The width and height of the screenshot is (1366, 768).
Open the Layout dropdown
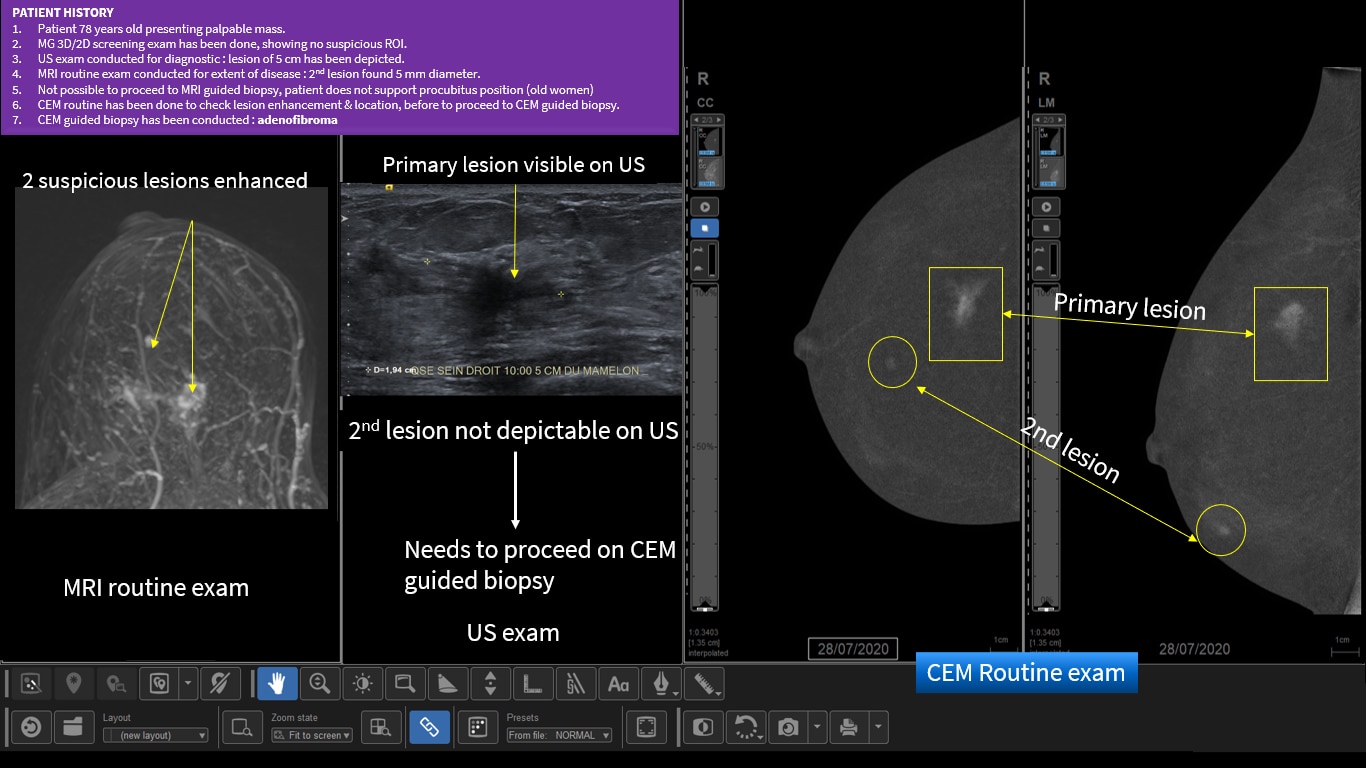coord(156,735)
